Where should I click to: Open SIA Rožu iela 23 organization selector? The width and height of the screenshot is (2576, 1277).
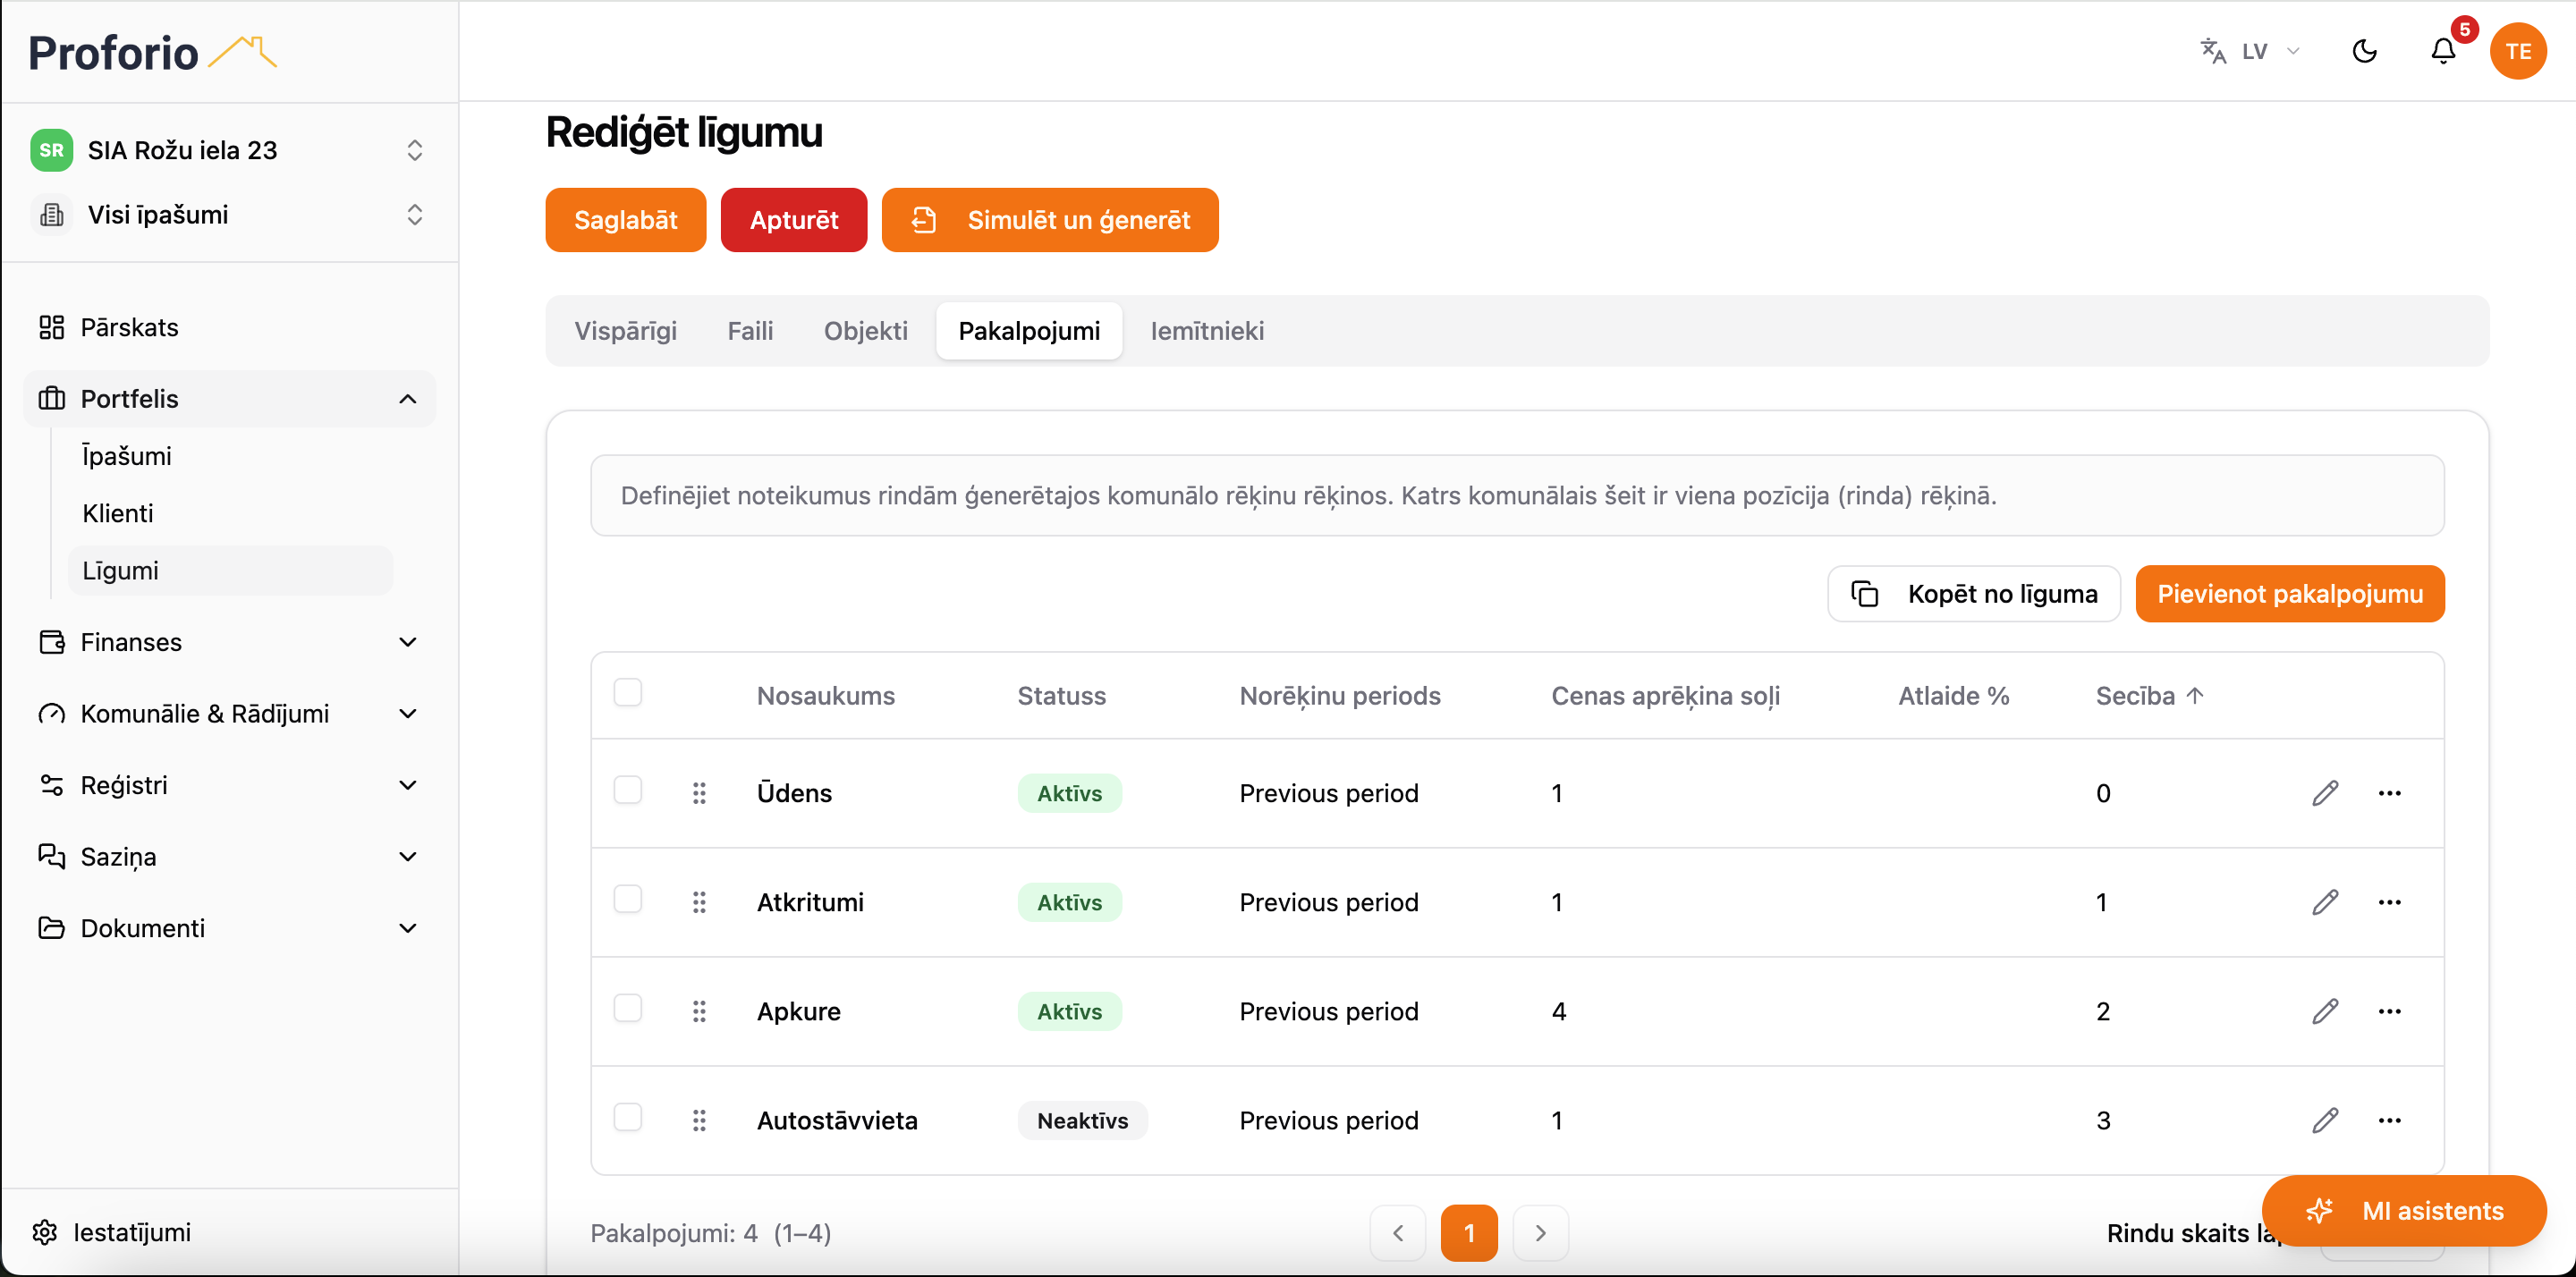[x=229, y=150]
